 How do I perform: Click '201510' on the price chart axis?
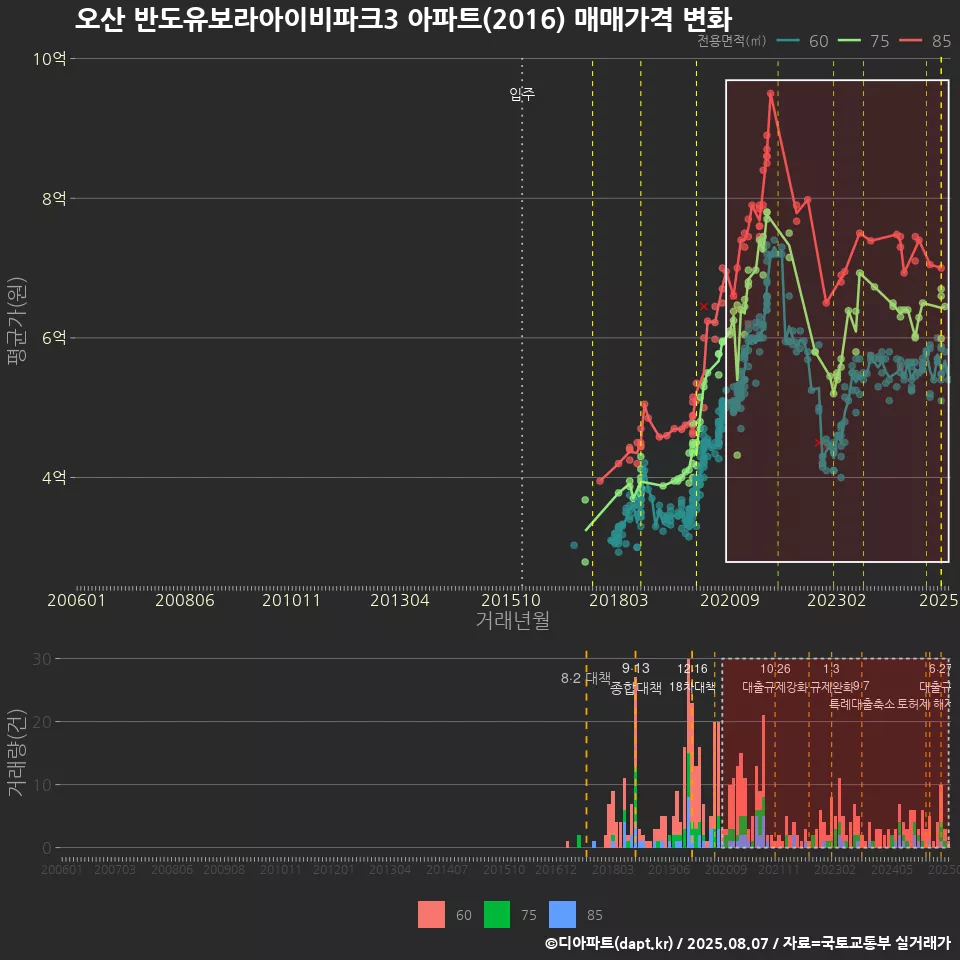(x=511, y=600)
